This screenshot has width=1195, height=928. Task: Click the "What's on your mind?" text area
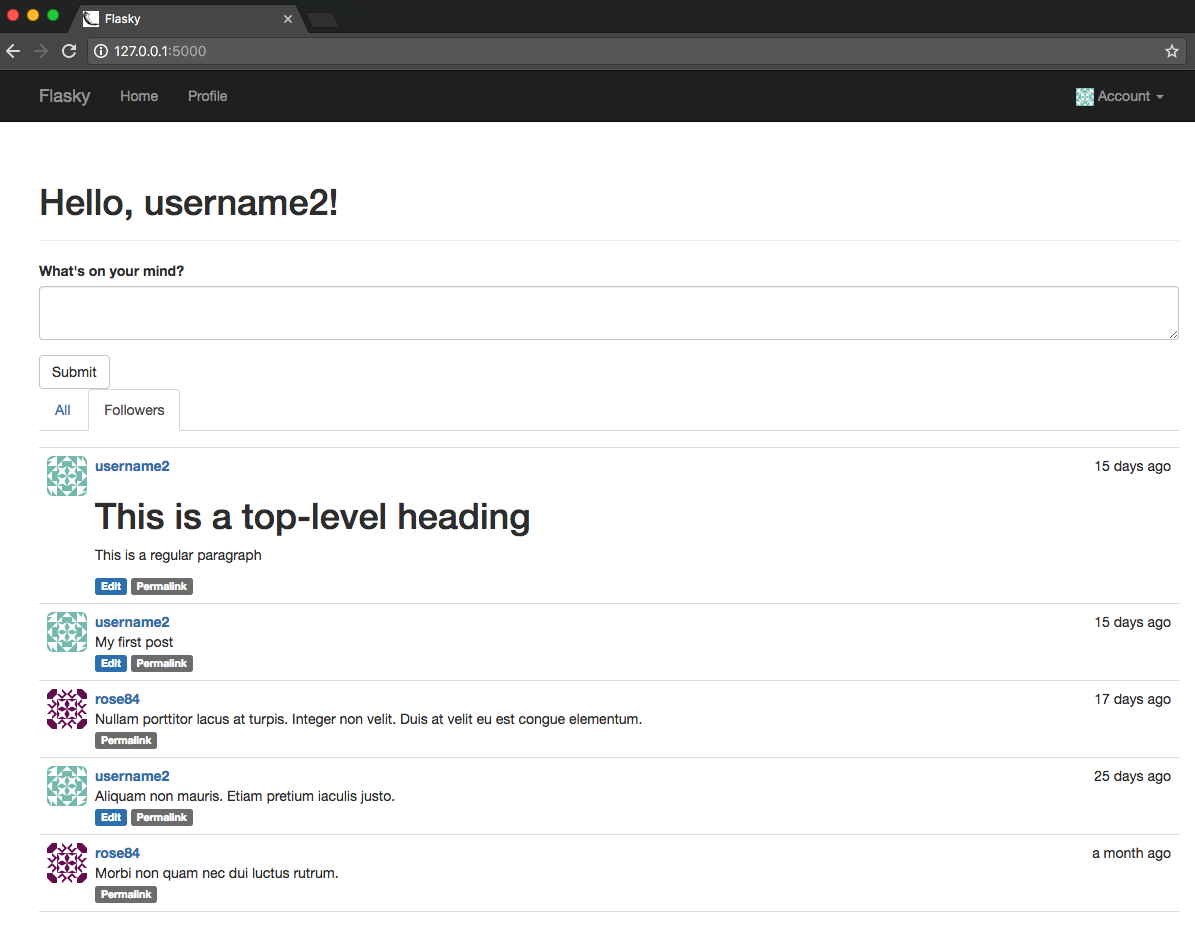[x=608, y=313]
